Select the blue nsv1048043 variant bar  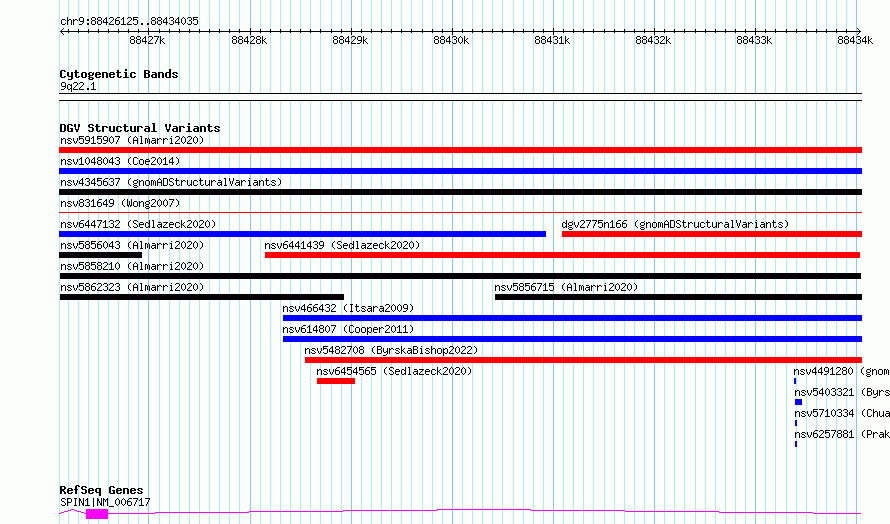point(460,171)
